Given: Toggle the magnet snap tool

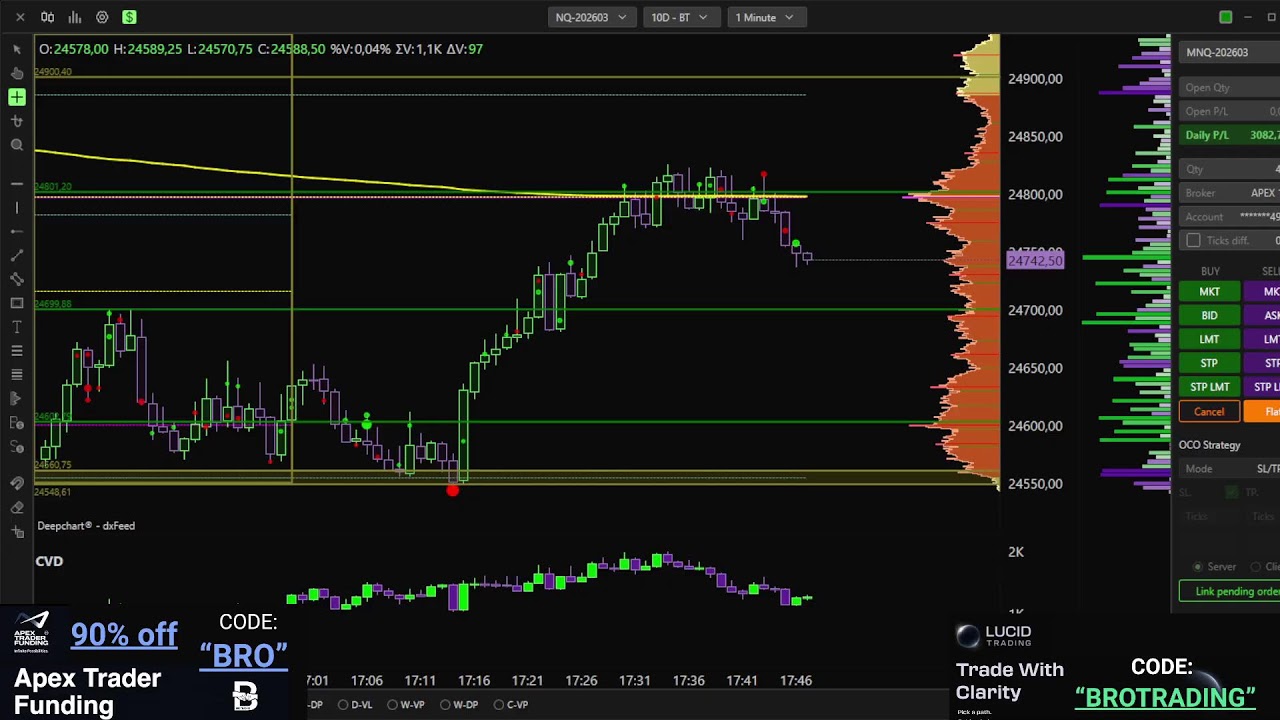Looking at the screenshot, I should click(x=17, y=483).
